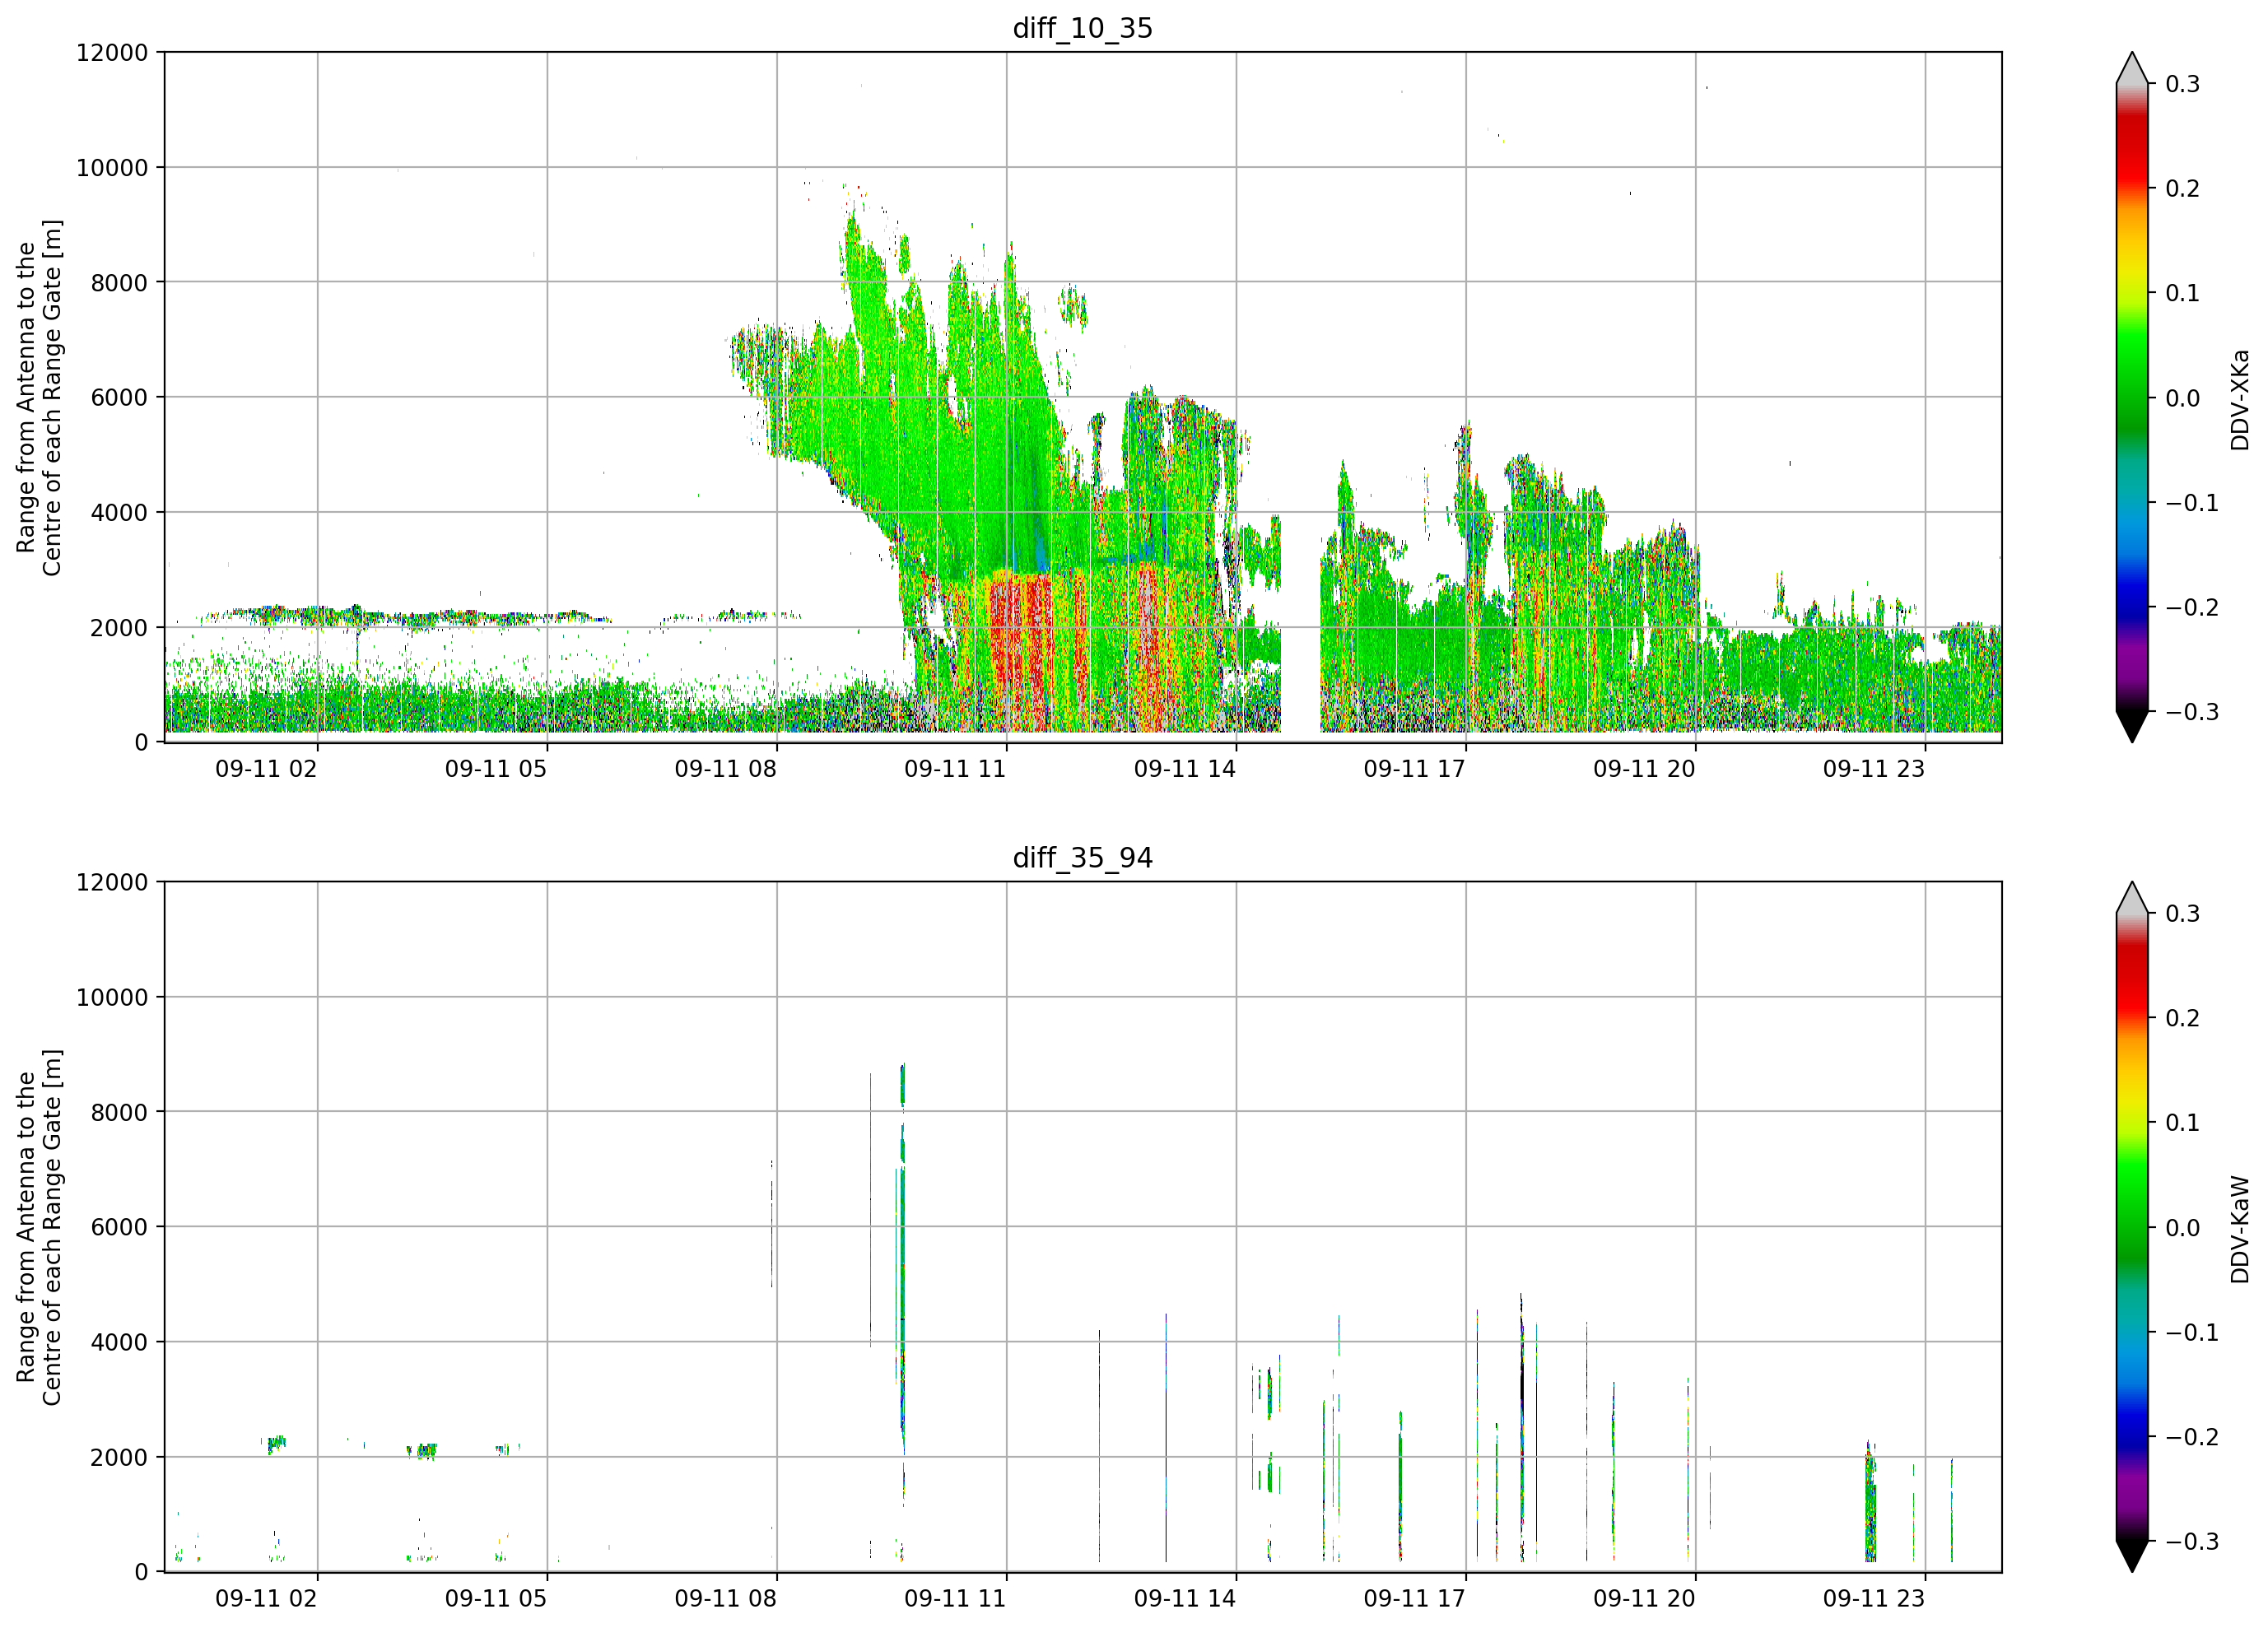The image size is (2268, 1628).
Task: Select the 2000 tick on diff_35_94 y-axis
Action: tap(119, 1457)
